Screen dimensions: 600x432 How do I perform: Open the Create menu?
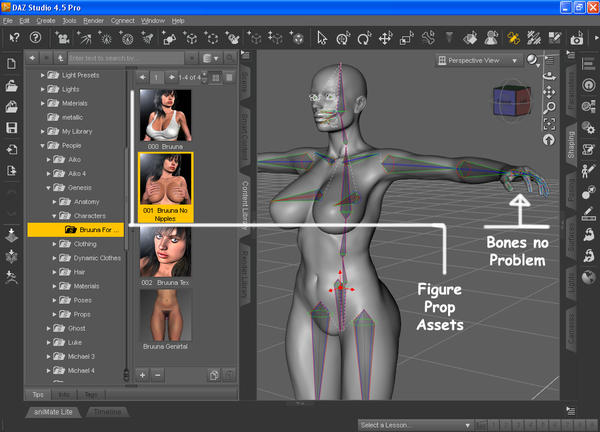pyautogui.click(x=46, y=21)
